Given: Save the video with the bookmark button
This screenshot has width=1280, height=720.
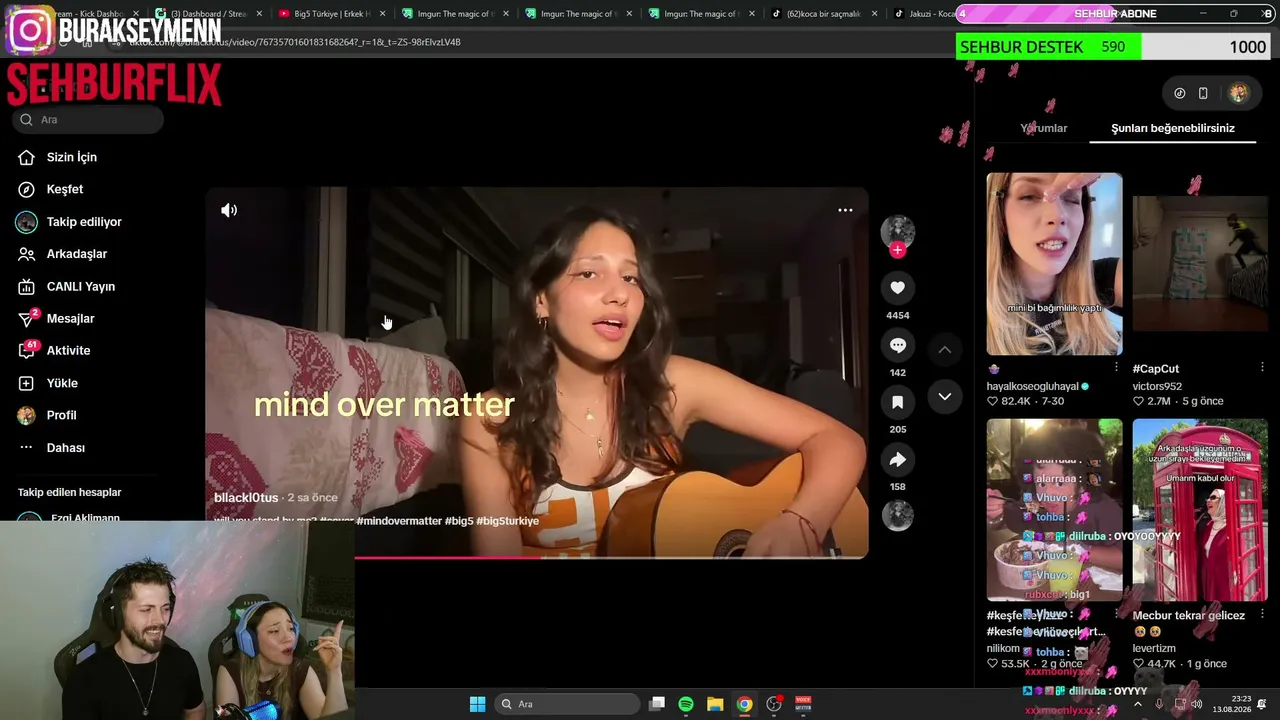Looking at the screenshot, I should 897,402.
